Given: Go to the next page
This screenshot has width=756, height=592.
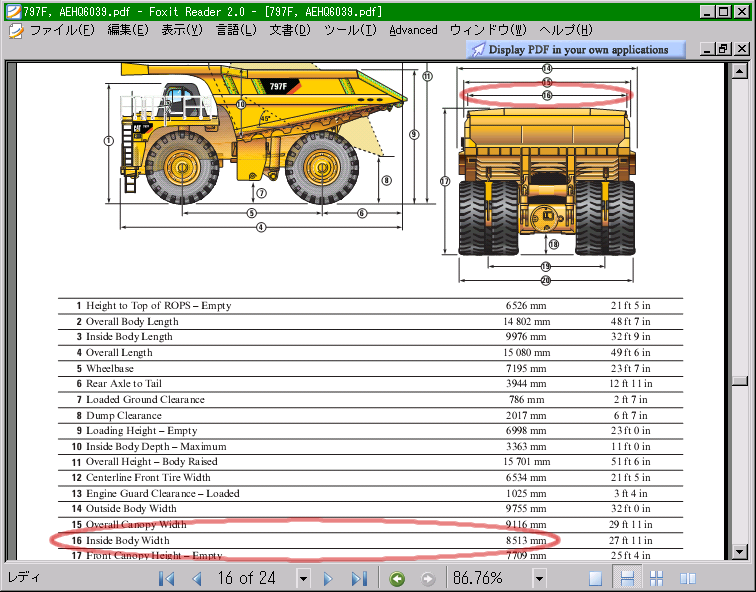Looking at the screenshot, I should click(328, 578).
